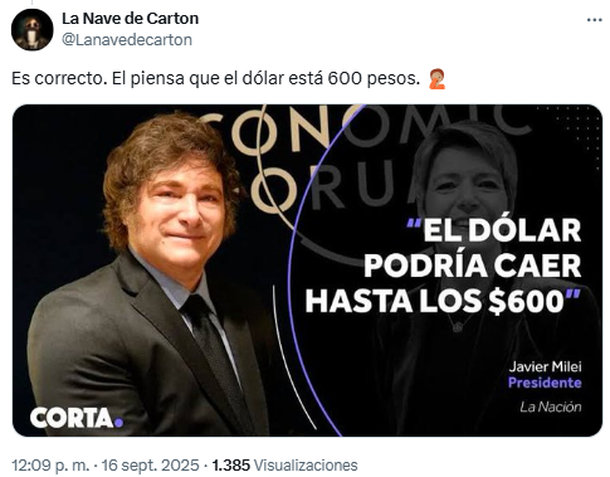The height and width of the screenshot is (477, 610).
Task: Click the 1.385 Visualizaciones count
Action: [x=284, y=465]
